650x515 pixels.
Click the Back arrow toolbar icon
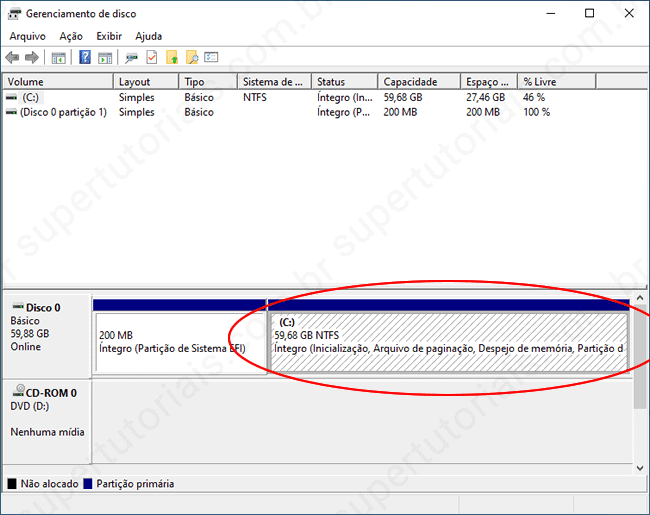point(12,57)
